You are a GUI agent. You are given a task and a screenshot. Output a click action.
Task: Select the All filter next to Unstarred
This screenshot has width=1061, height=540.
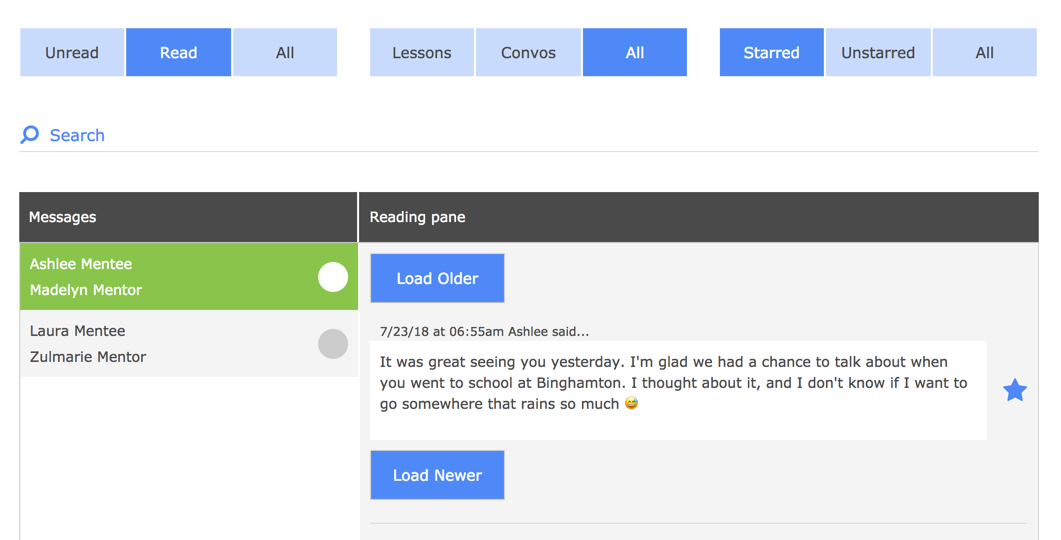985,53
